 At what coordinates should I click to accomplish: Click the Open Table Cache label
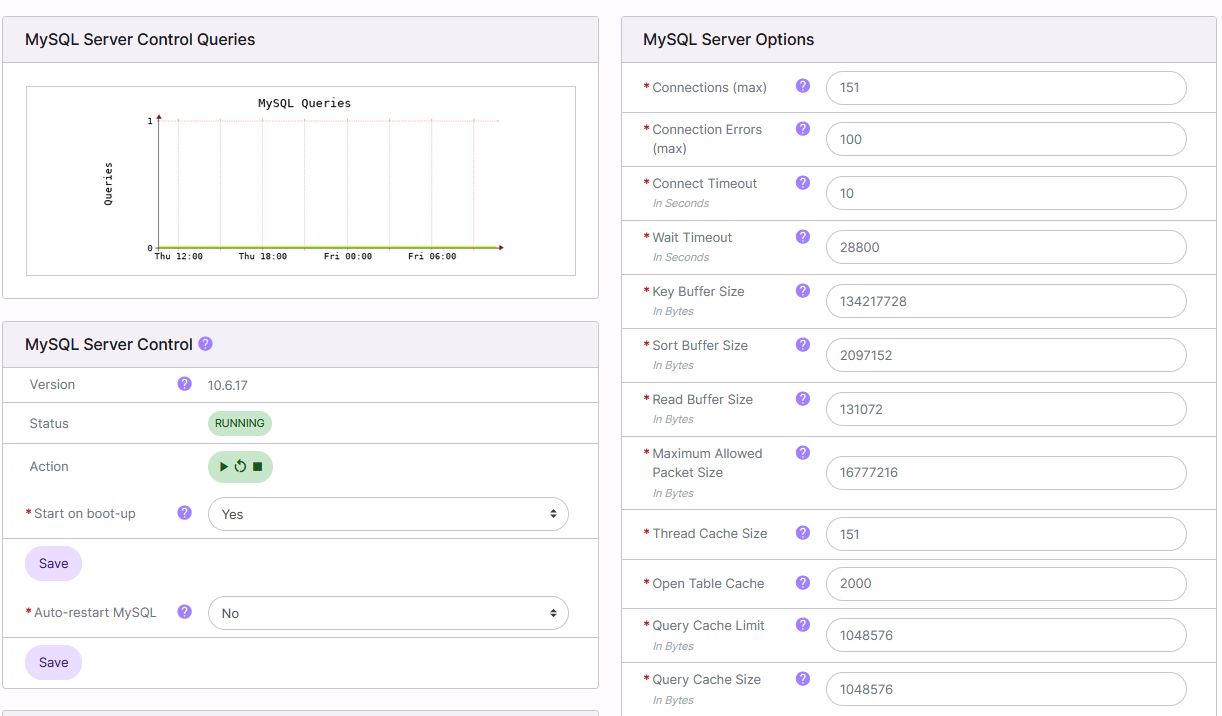pyautogui.click(x=708, y=583)
